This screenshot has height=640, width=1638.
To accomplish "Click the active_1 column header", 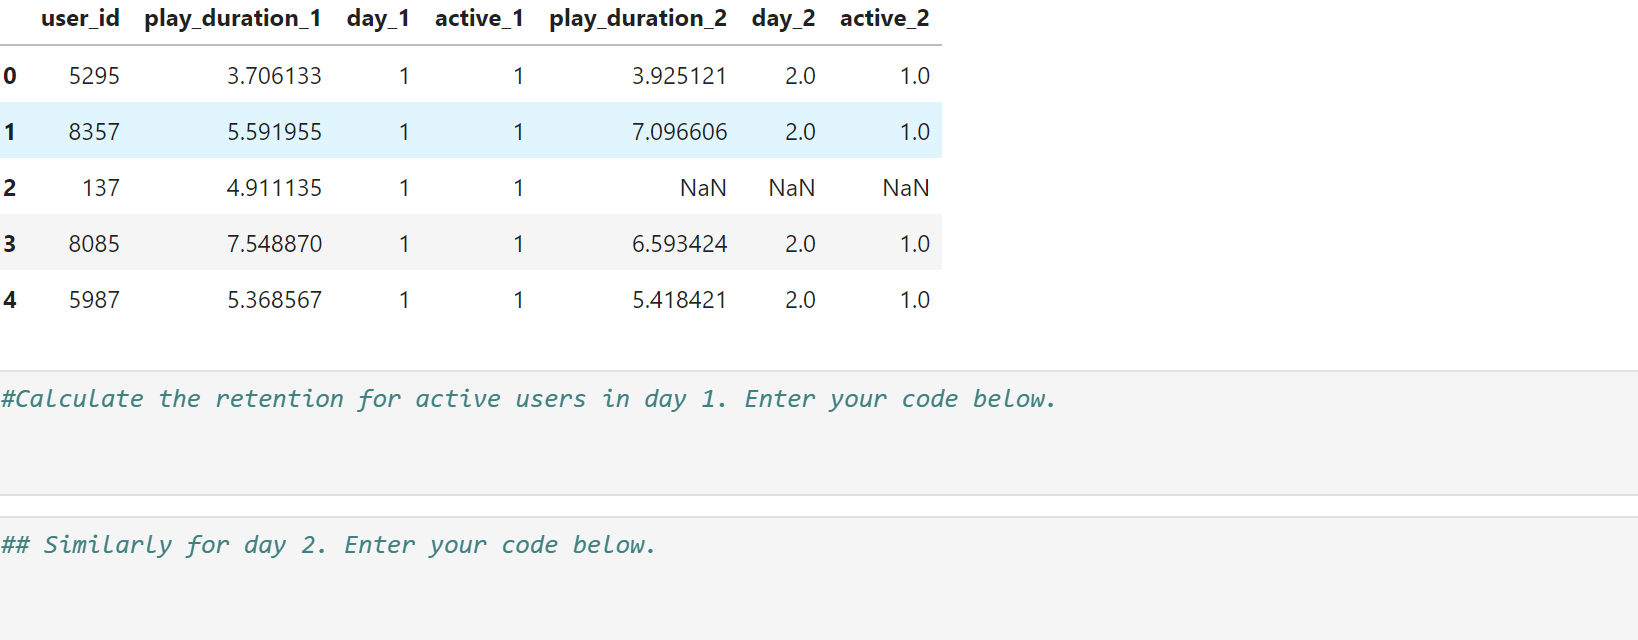I will click(x=479, y=19).
